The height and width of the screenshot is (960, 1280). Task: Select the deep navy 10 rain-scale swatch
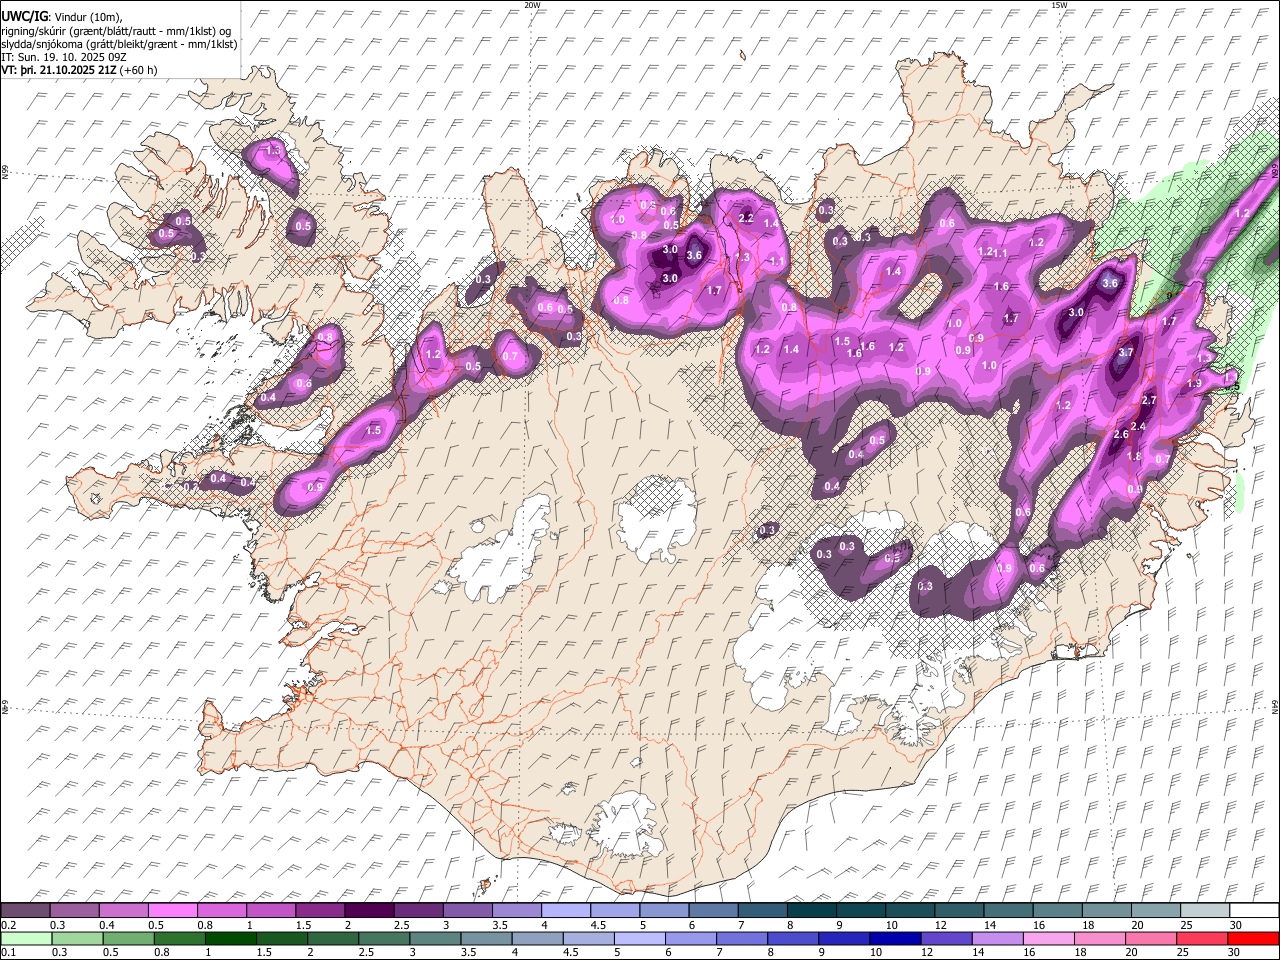pyautogui.click(x=893, y=938)
